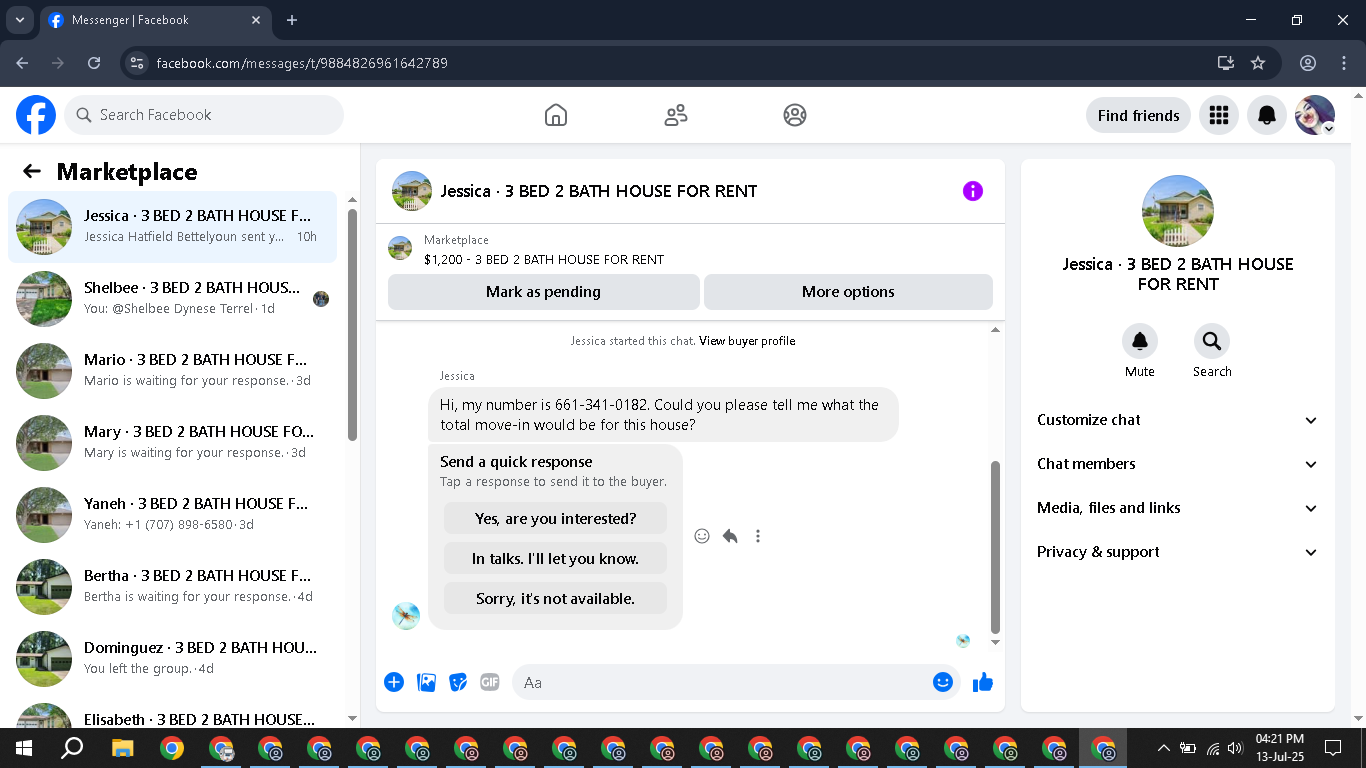
Task: Focus the Chrome address bar URL
Action: (x=302, y=63)
